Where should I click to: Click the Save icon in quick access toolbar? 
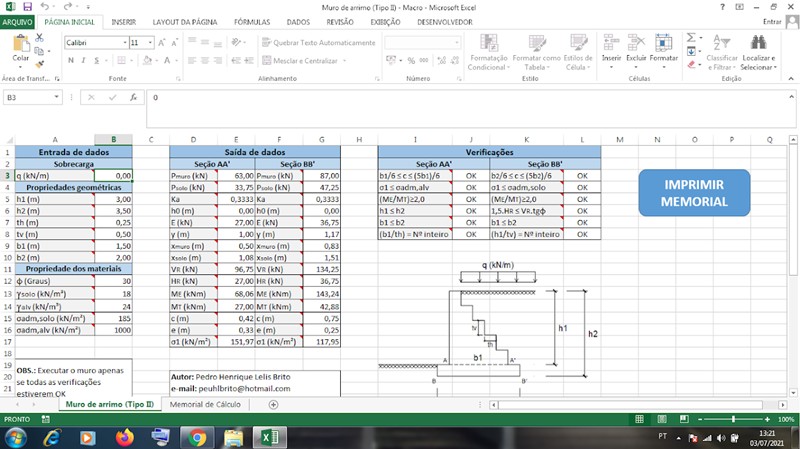[28, 7]
